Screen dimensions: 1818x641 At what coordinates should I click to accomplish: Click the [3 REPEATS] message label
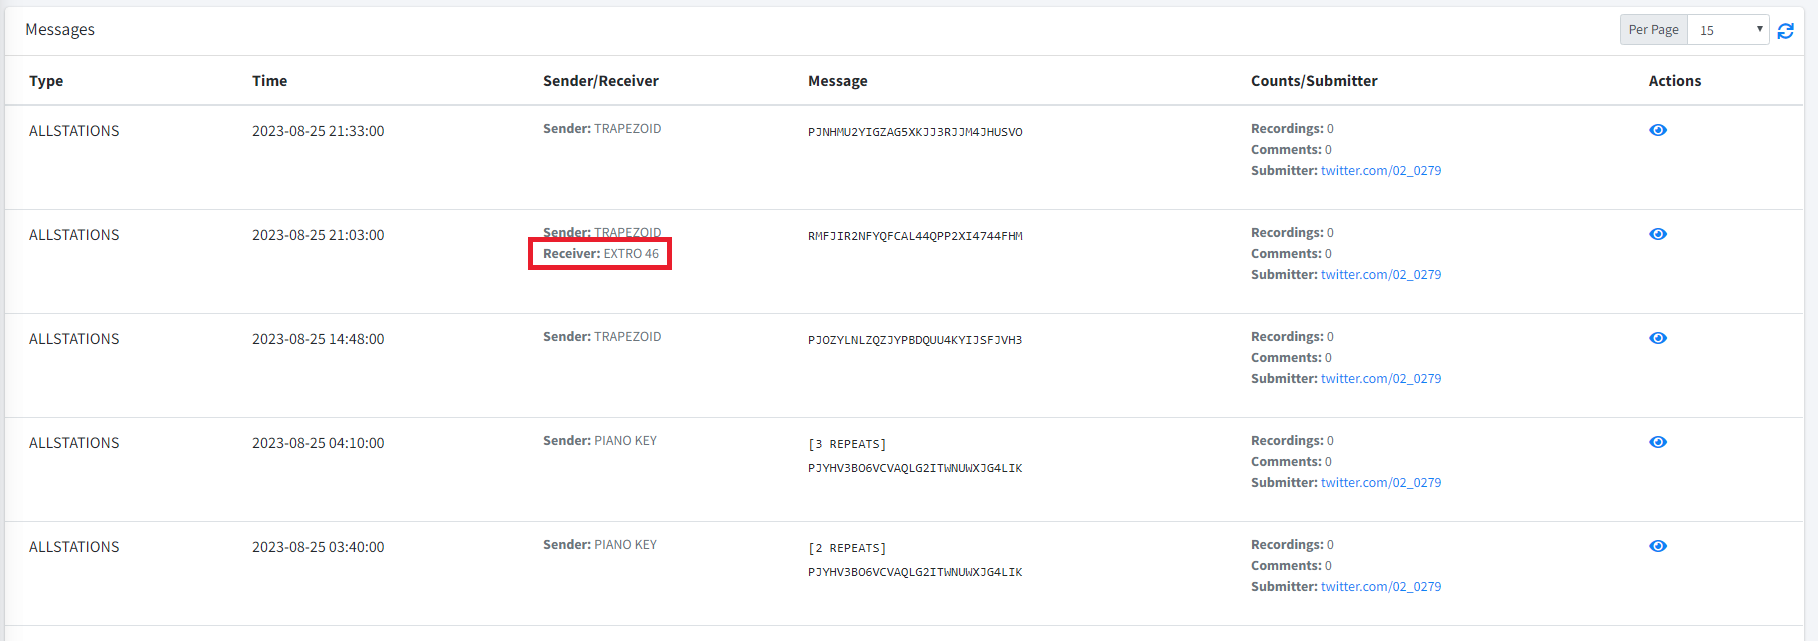pos(847,444)
